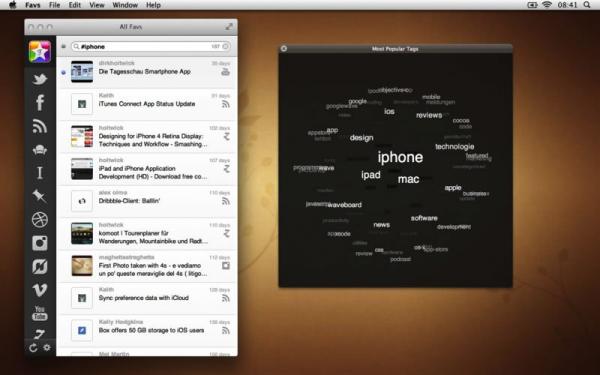The image size is (600, 375).
Task: Select the Instagram sidebar icon
Action: tap(39, 243)
